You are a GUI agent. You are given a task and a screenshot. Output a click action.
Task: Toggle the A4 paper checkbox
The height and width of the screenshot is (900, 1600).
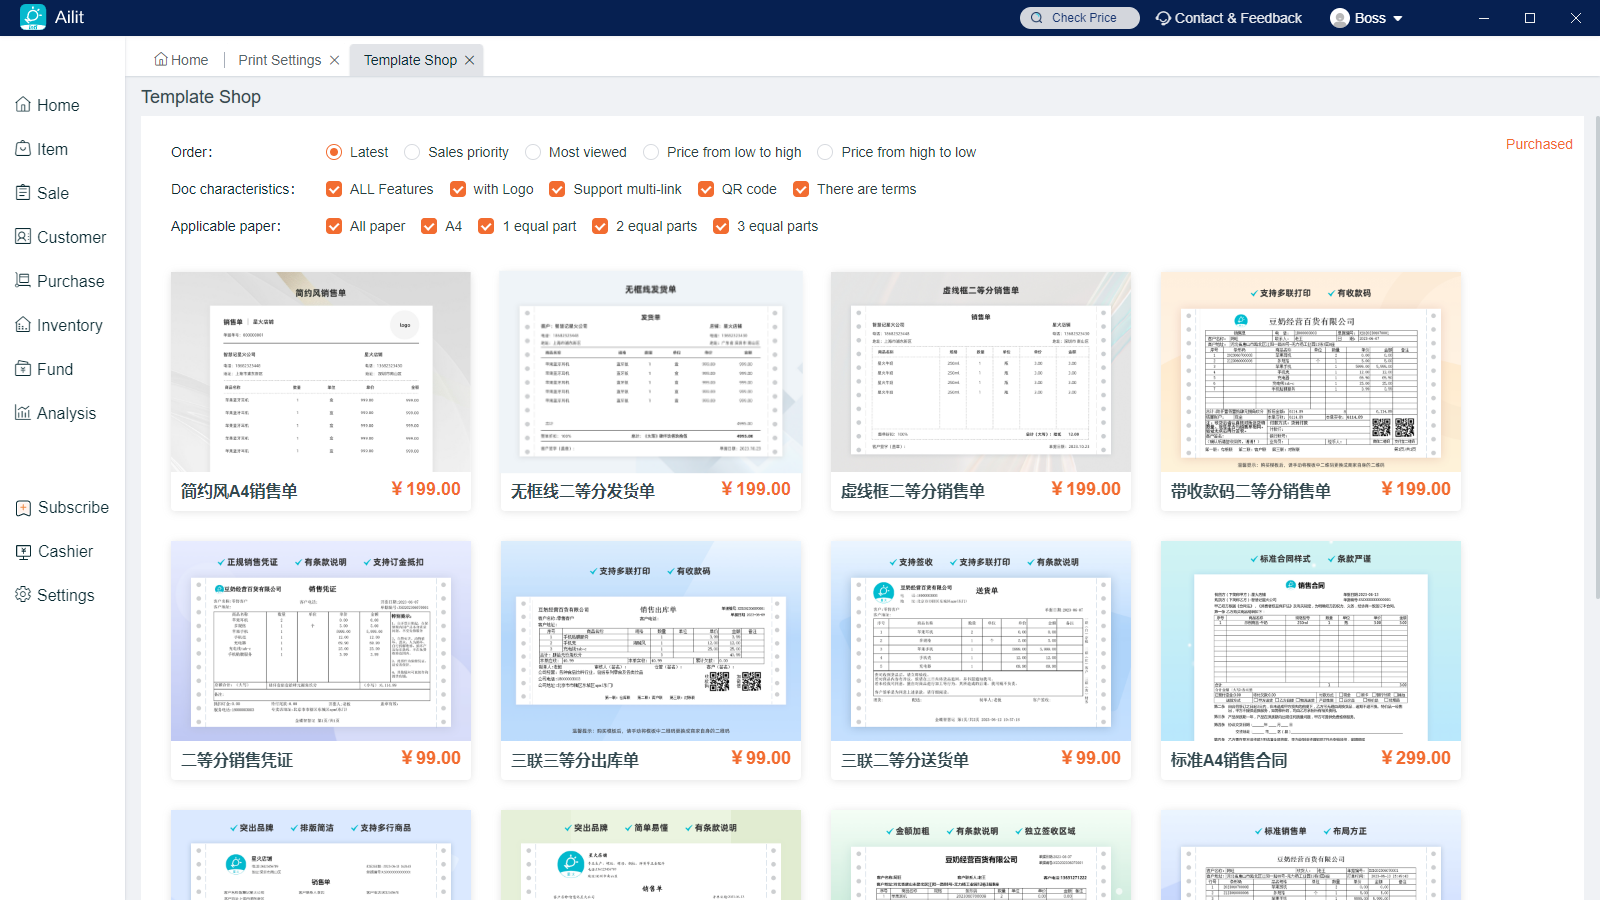429,226
